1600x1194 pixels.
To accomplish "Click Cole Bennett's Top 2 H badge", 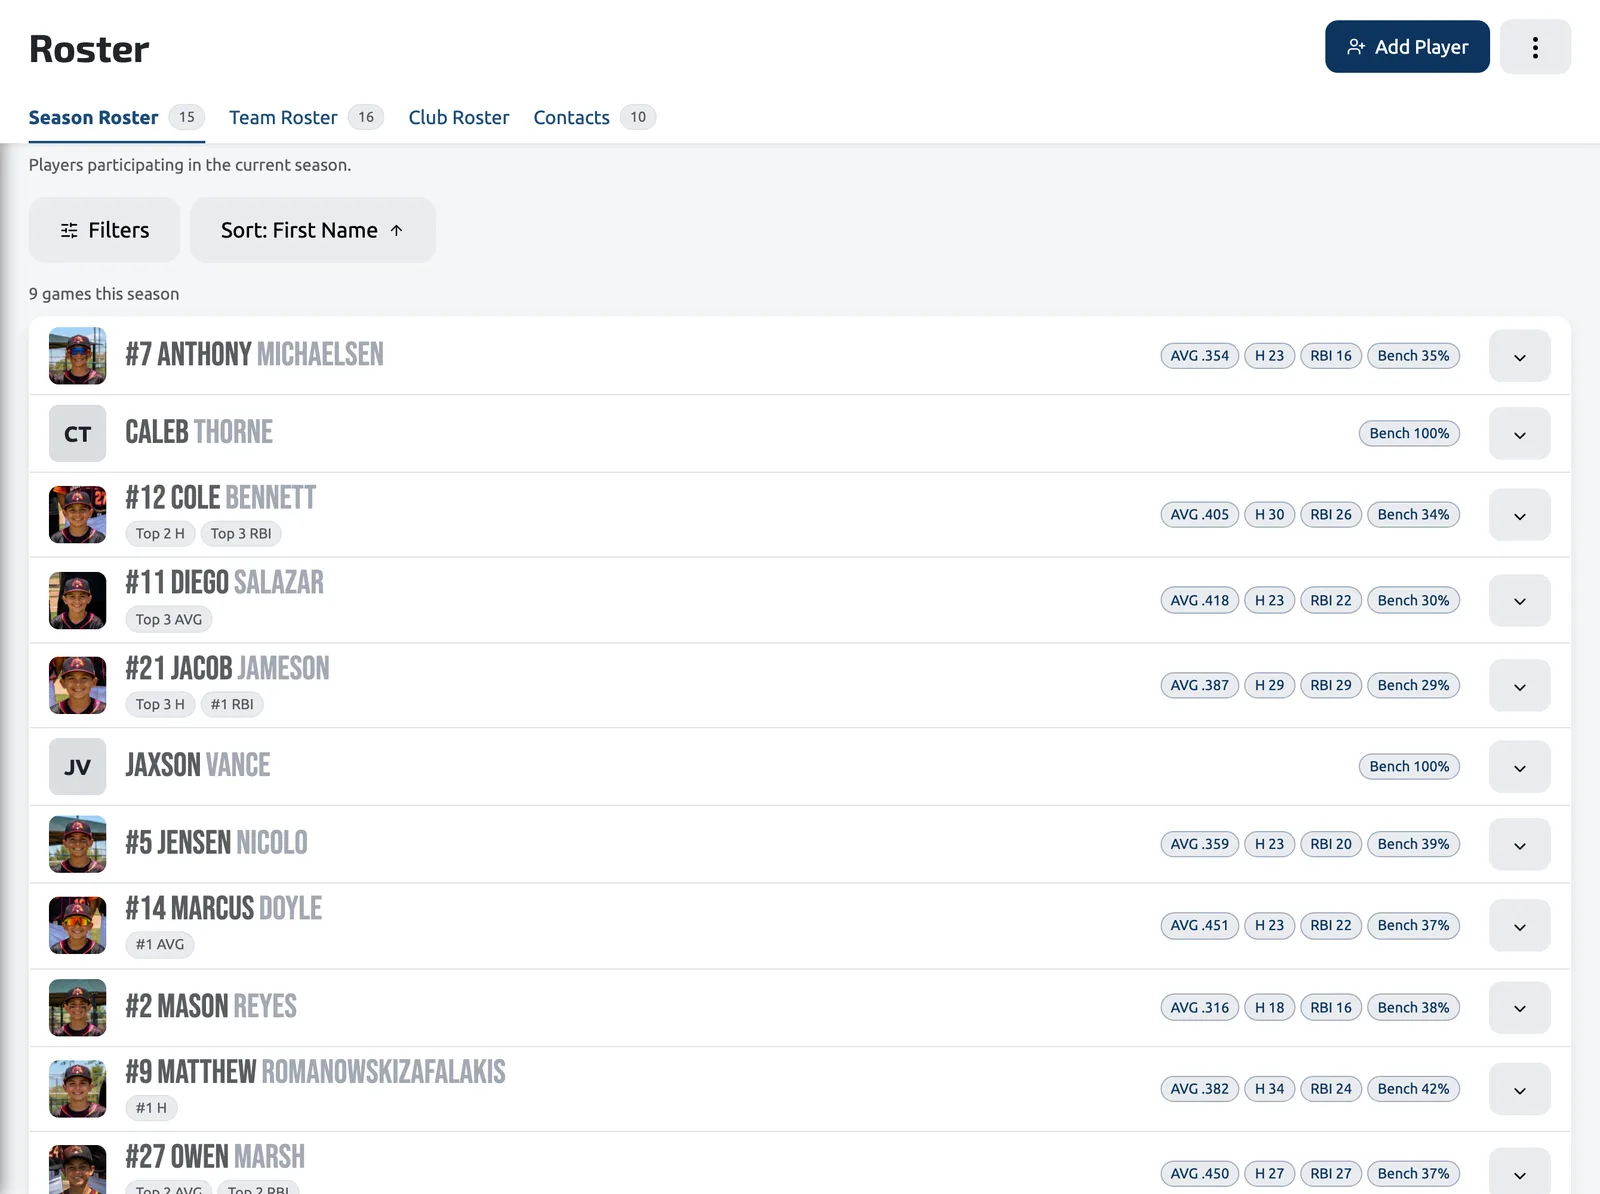I will coord(160,534).
